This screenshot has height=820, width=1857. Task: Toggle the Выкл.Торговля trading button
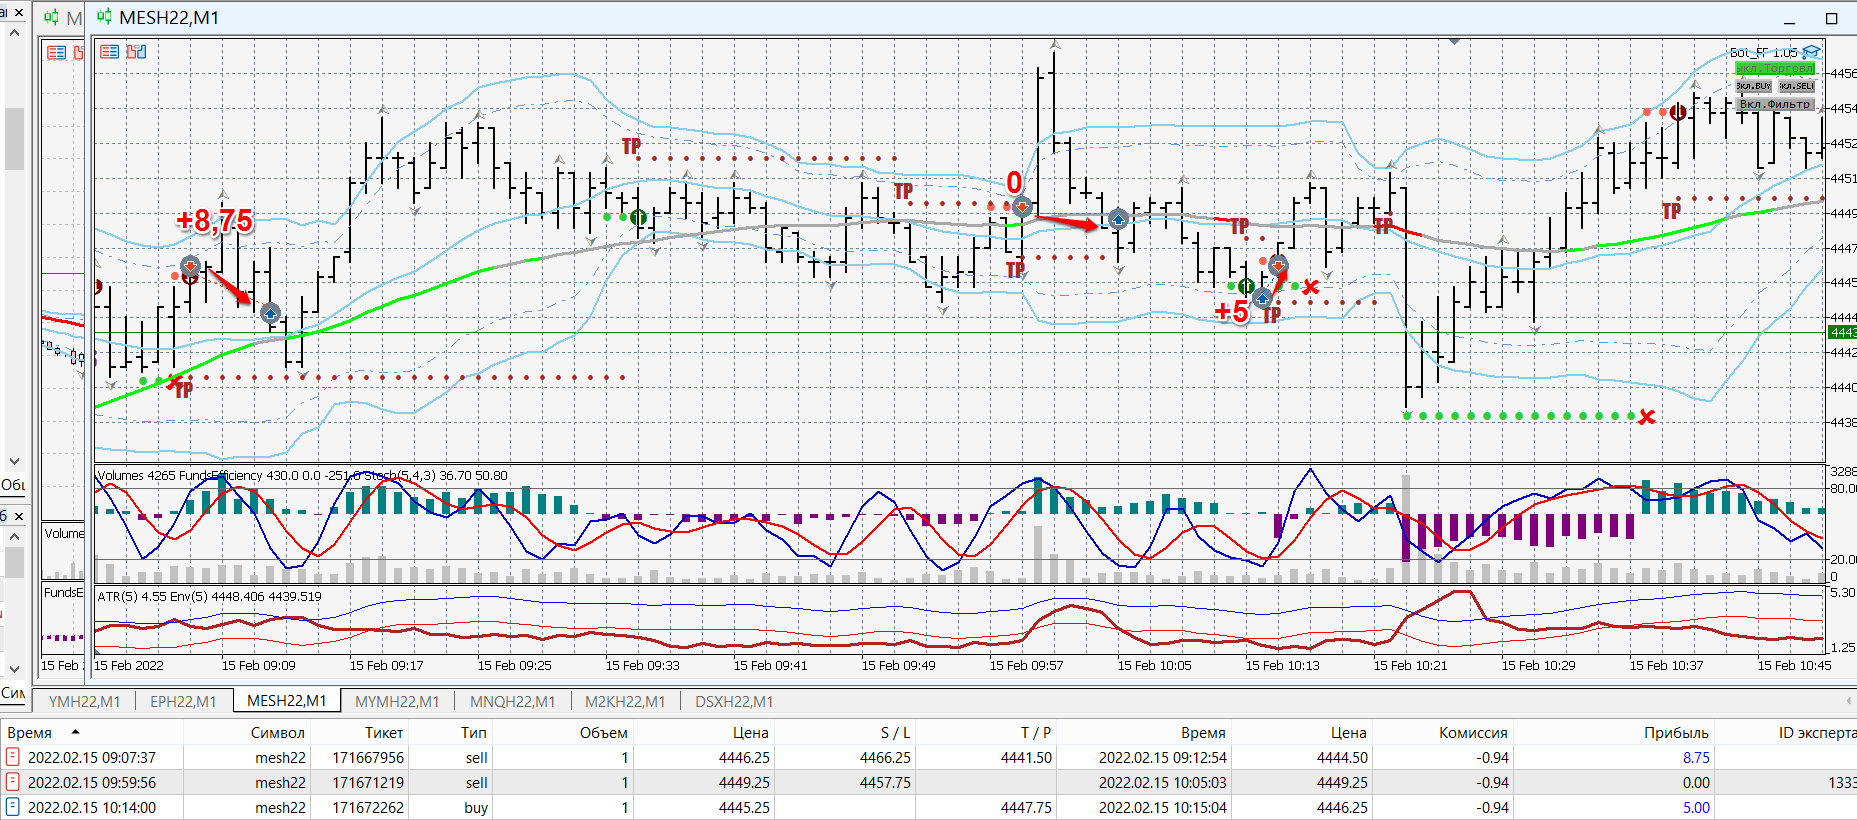coord(1775,68)
